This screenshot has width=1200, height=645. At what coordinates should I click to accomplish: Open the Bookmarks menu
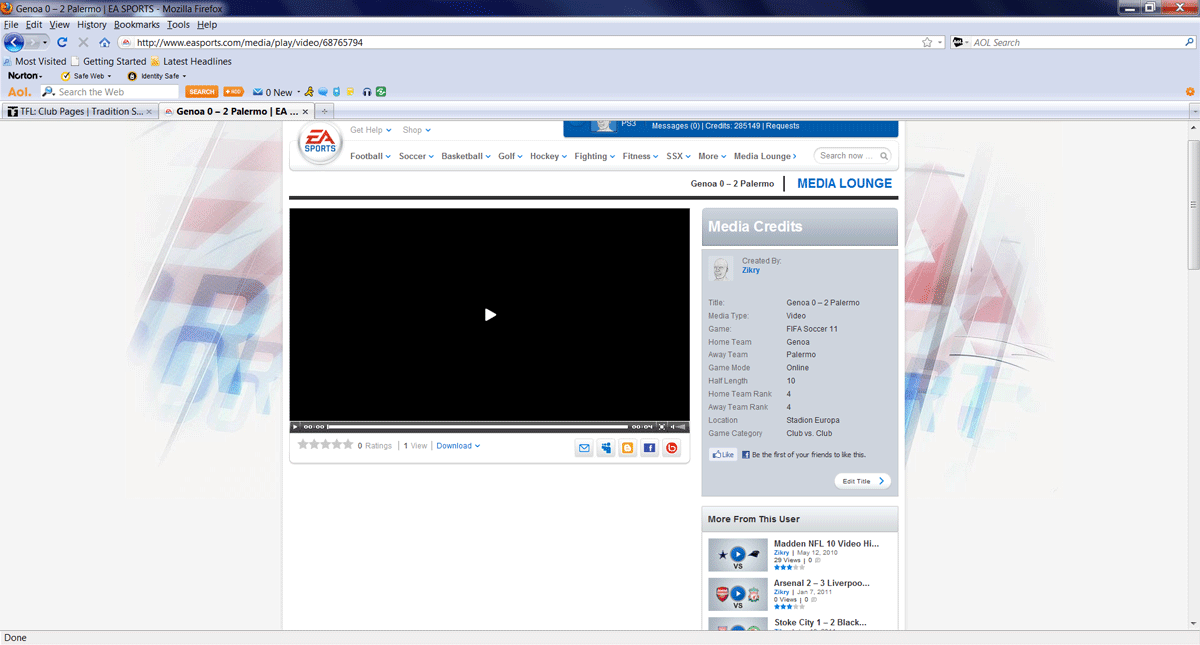click(x=136, y=24)
